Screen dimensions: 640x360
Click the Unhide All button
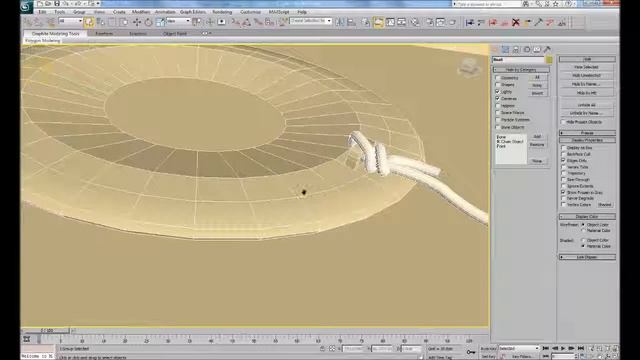587,105
